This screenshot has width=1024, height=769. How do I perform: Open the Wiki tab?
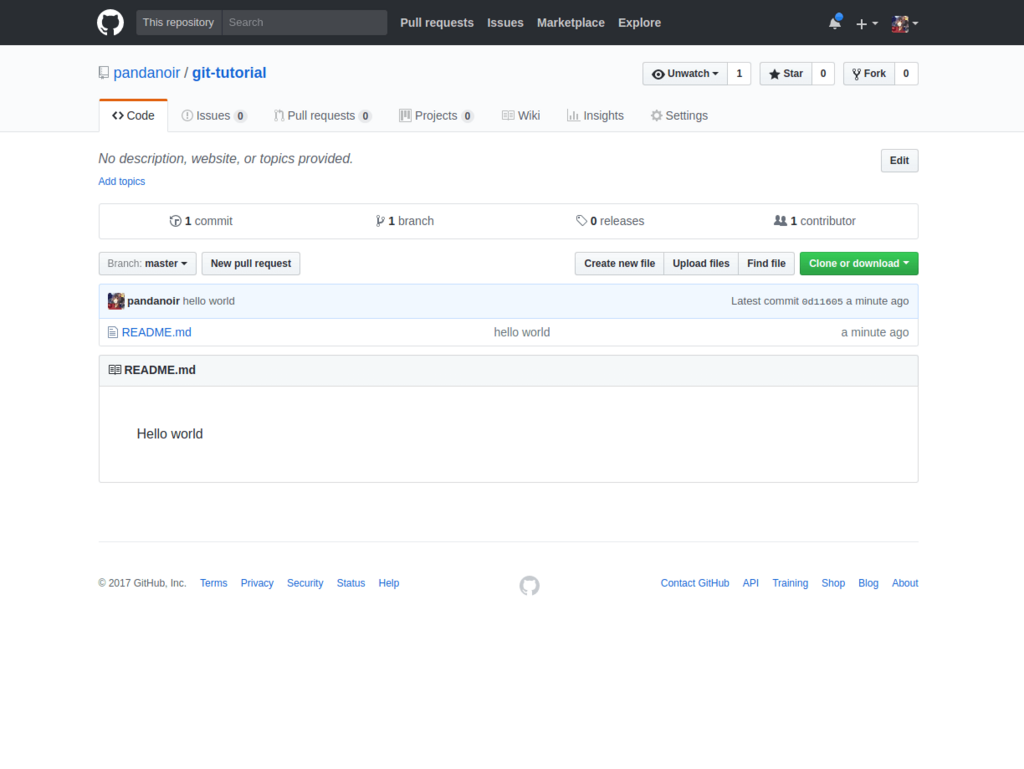pyautogui.click(x=521, y=116)
